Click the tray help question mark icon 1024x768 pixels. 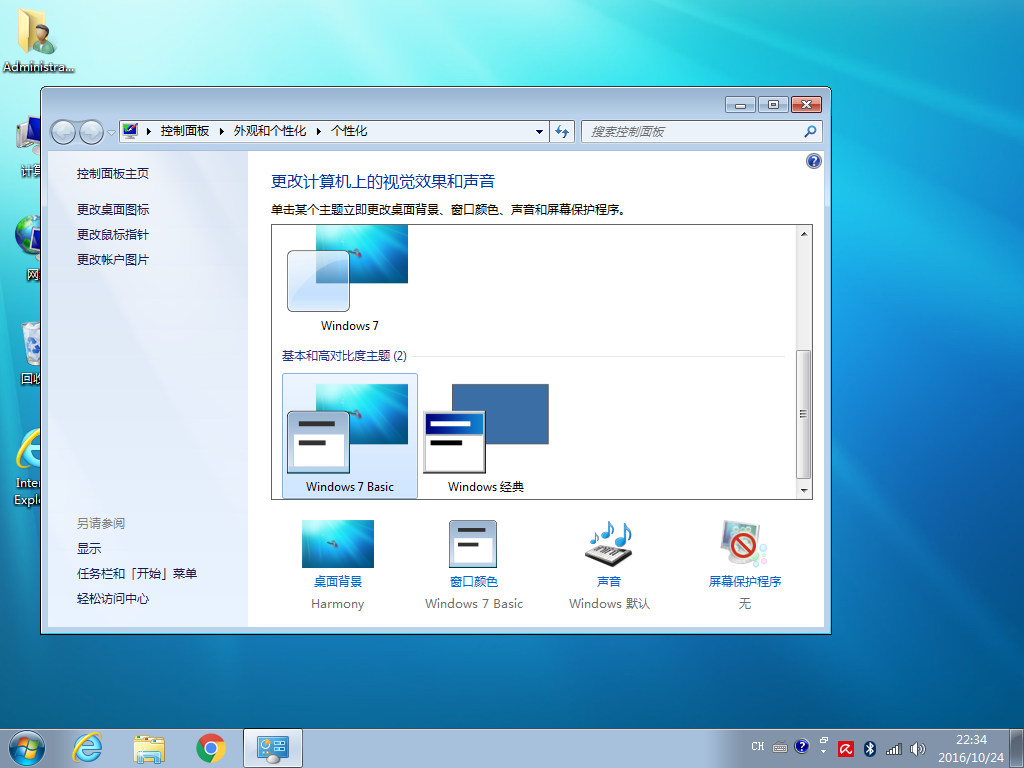click(x=801, y=746)
